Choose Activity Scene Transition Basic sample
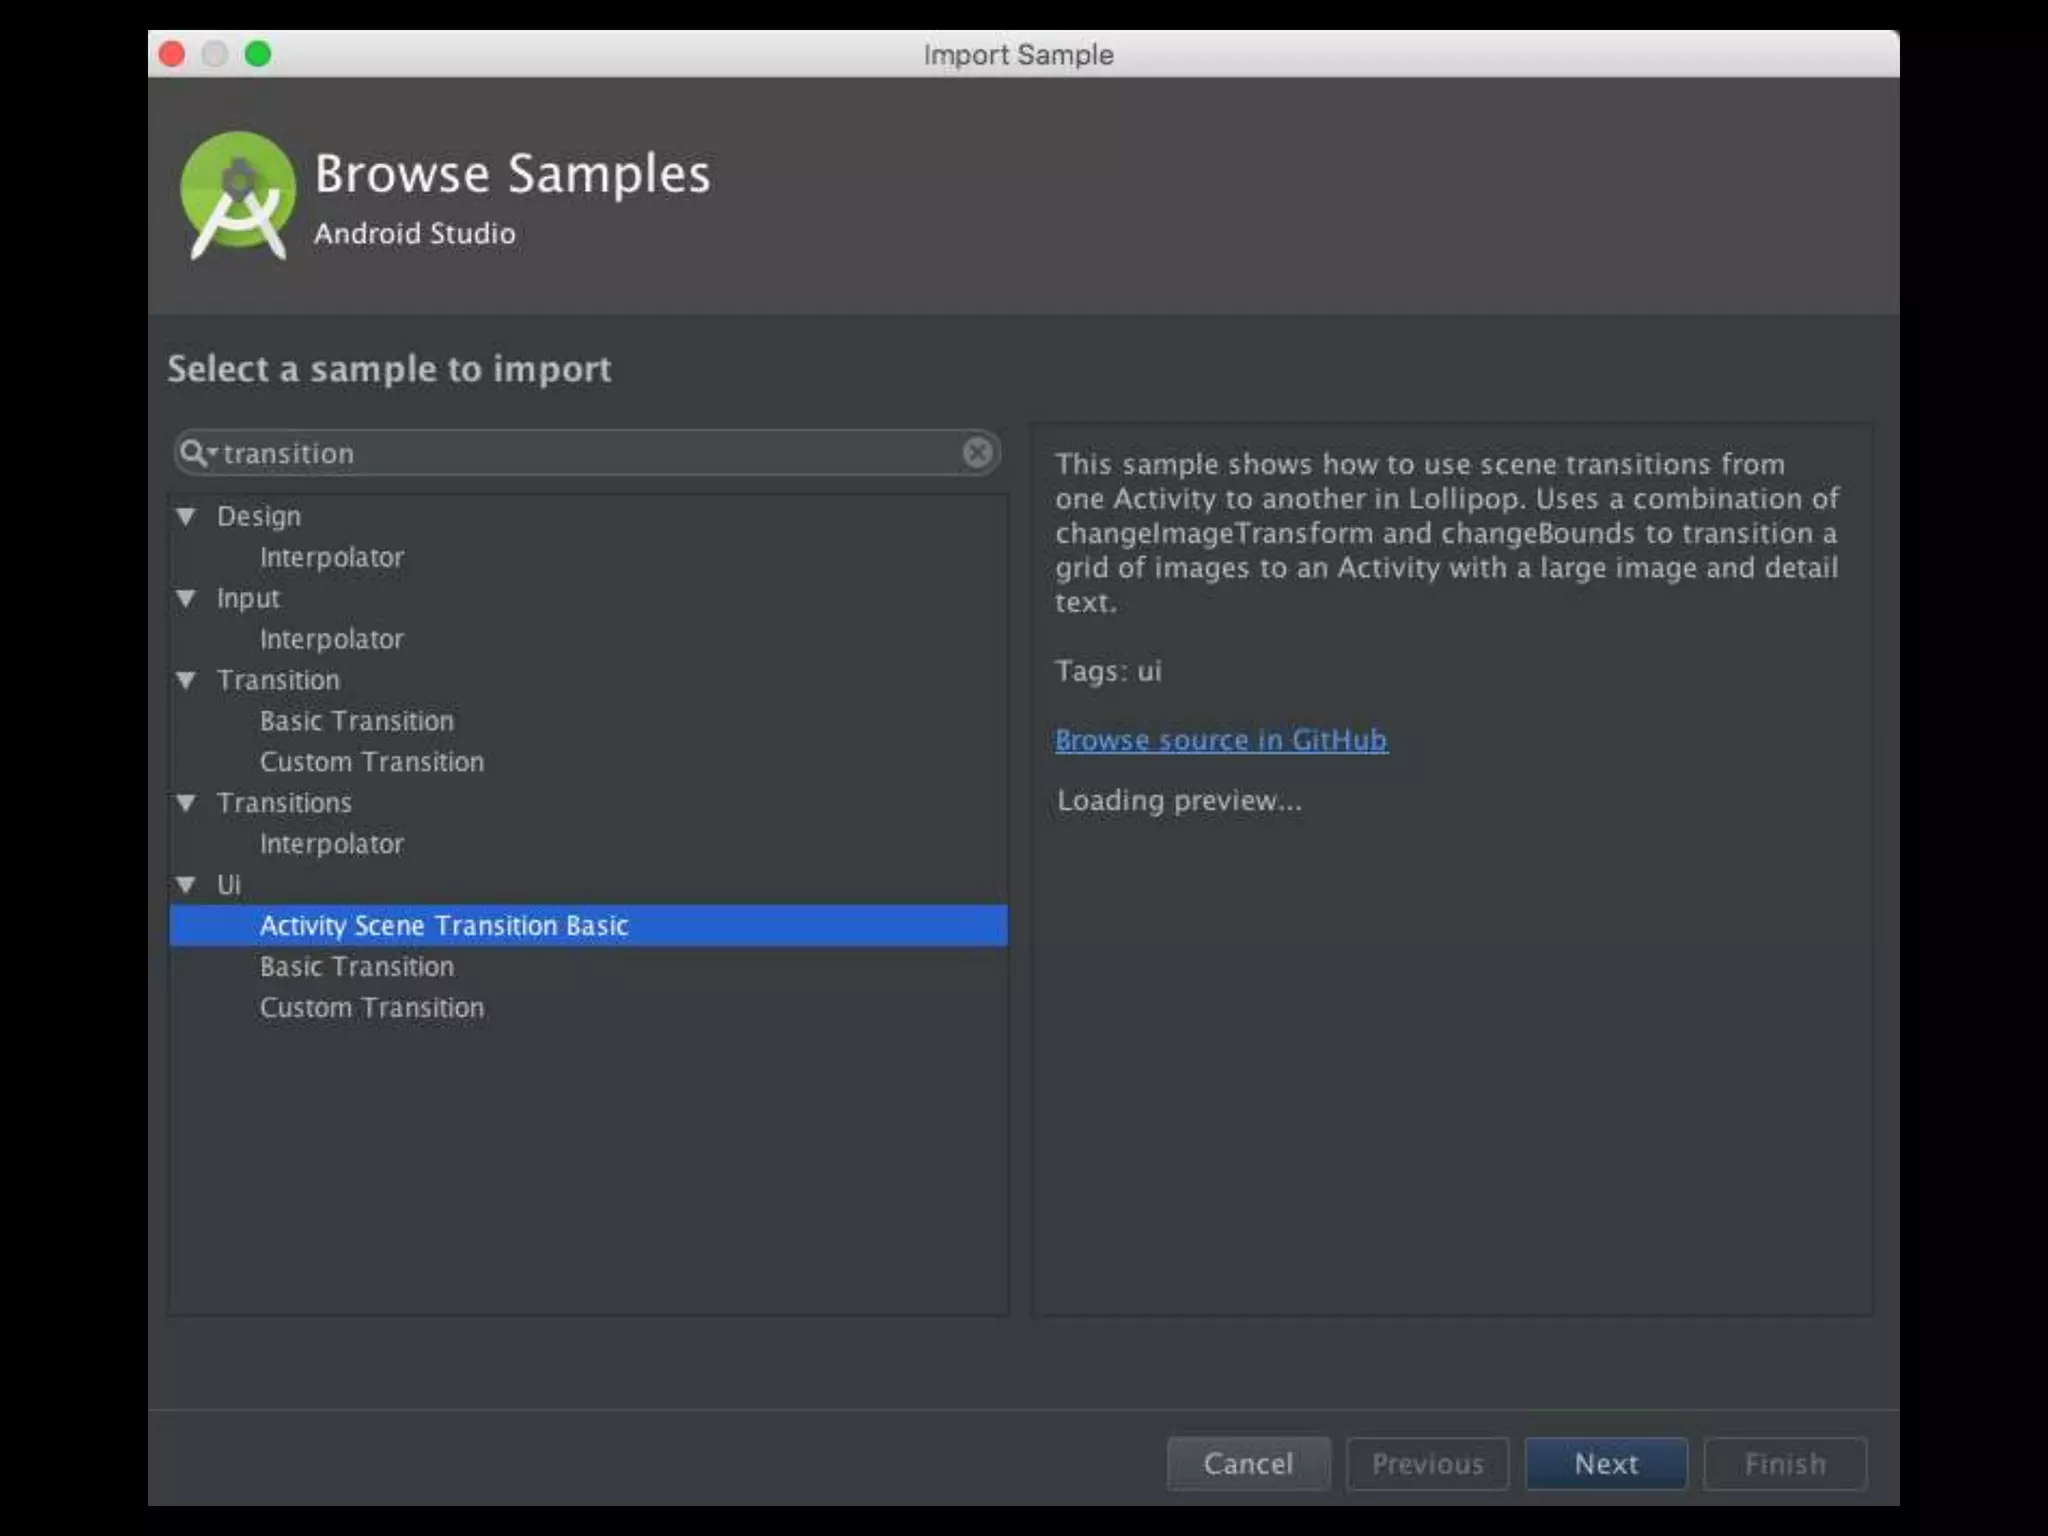 click(444, 926)
